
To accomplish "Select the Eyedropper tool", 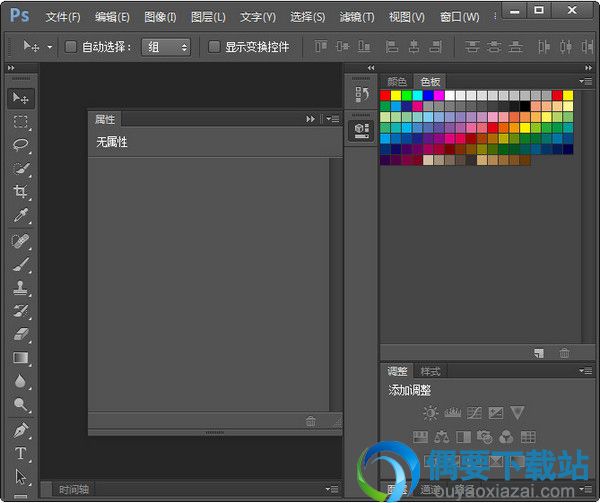I will (x=21, y=215).
